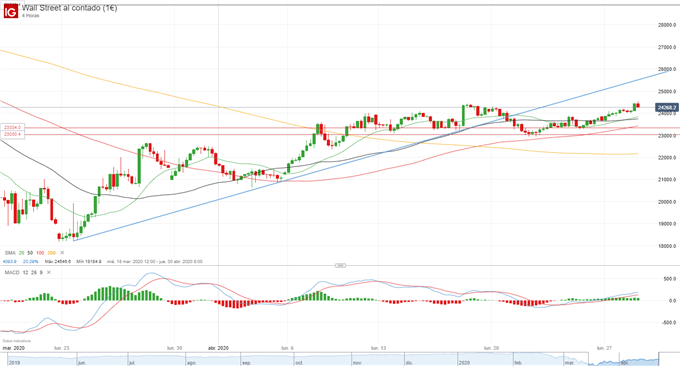The height and width of the screenshot is (366, 680).
Task: Click the 18000.0 price axis label
Action: (x=667, y=246)
